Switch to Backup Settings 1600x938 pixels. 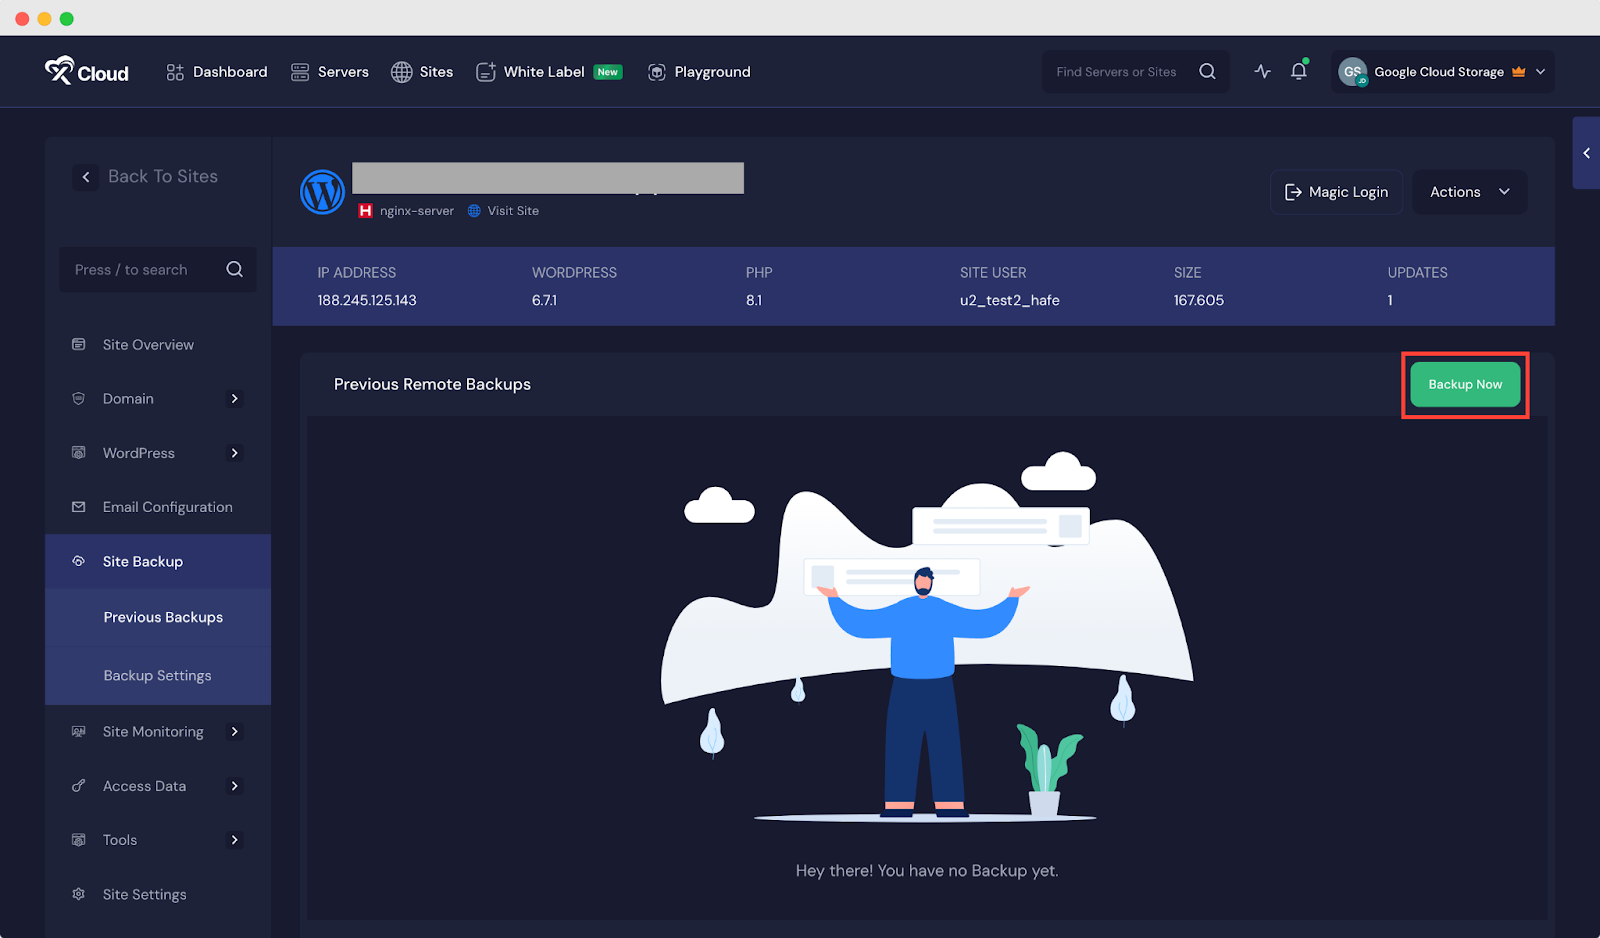[x=157, y=675]
